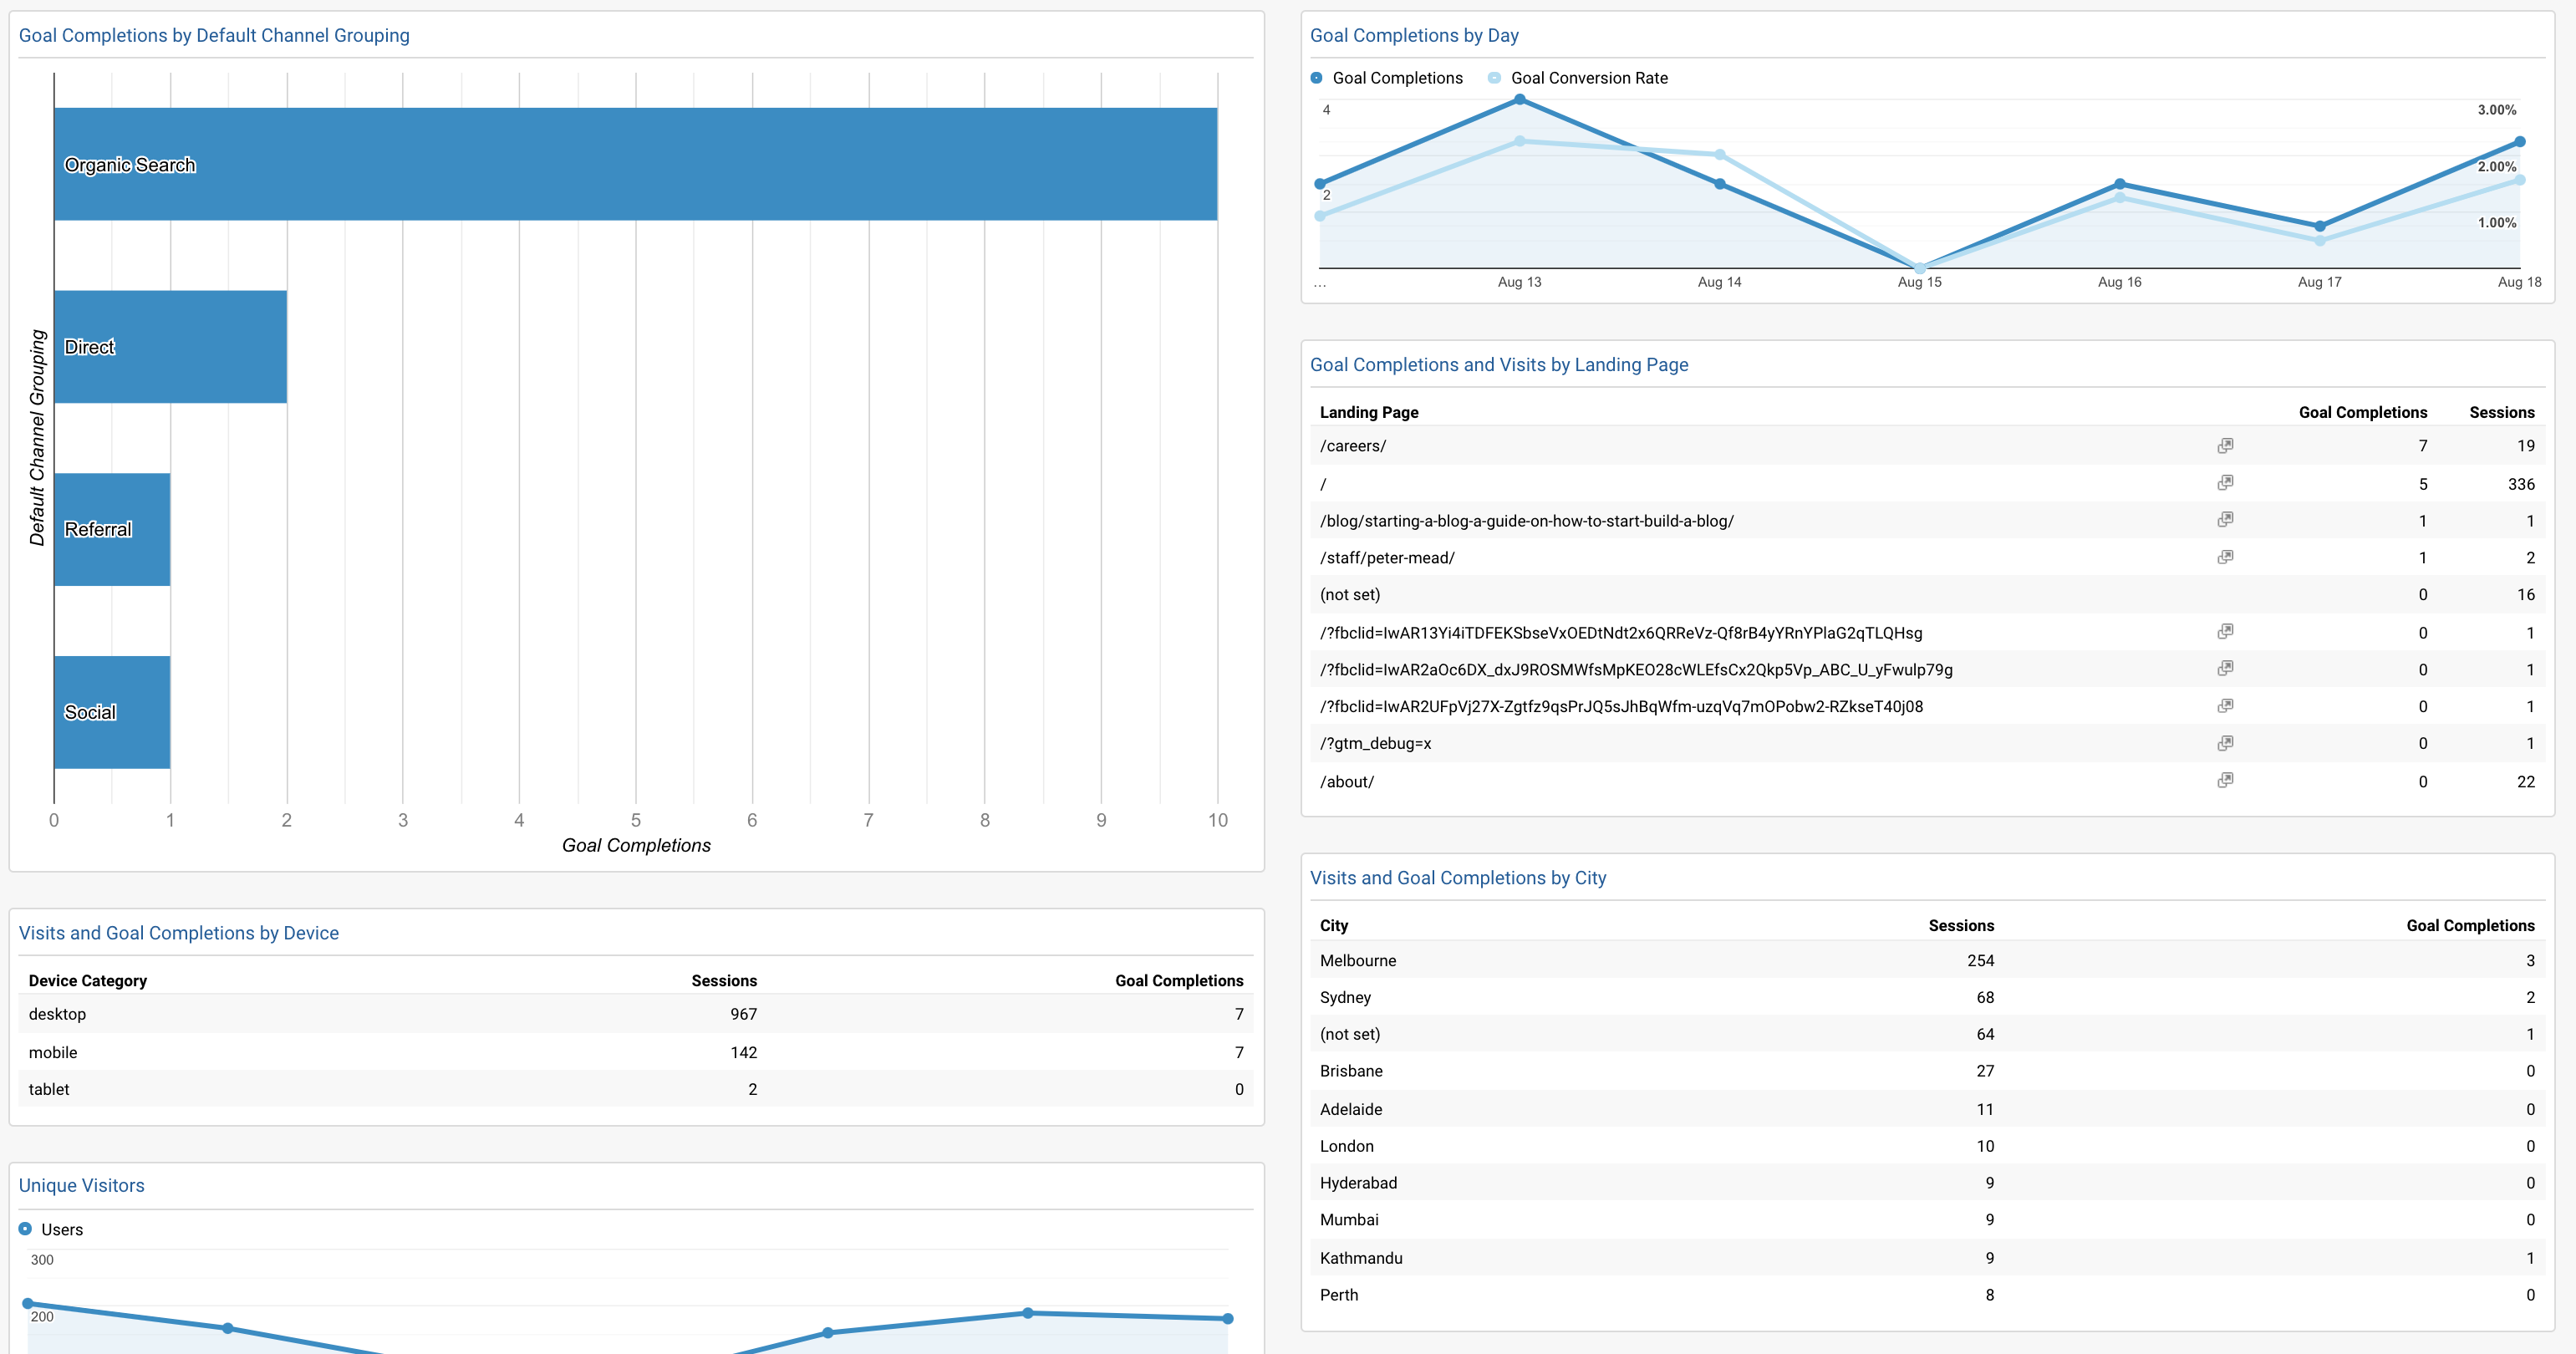
Task: Open external link for the /?gtm_debug=x row
Action: pyautogui.click(x=2226, y=743)
